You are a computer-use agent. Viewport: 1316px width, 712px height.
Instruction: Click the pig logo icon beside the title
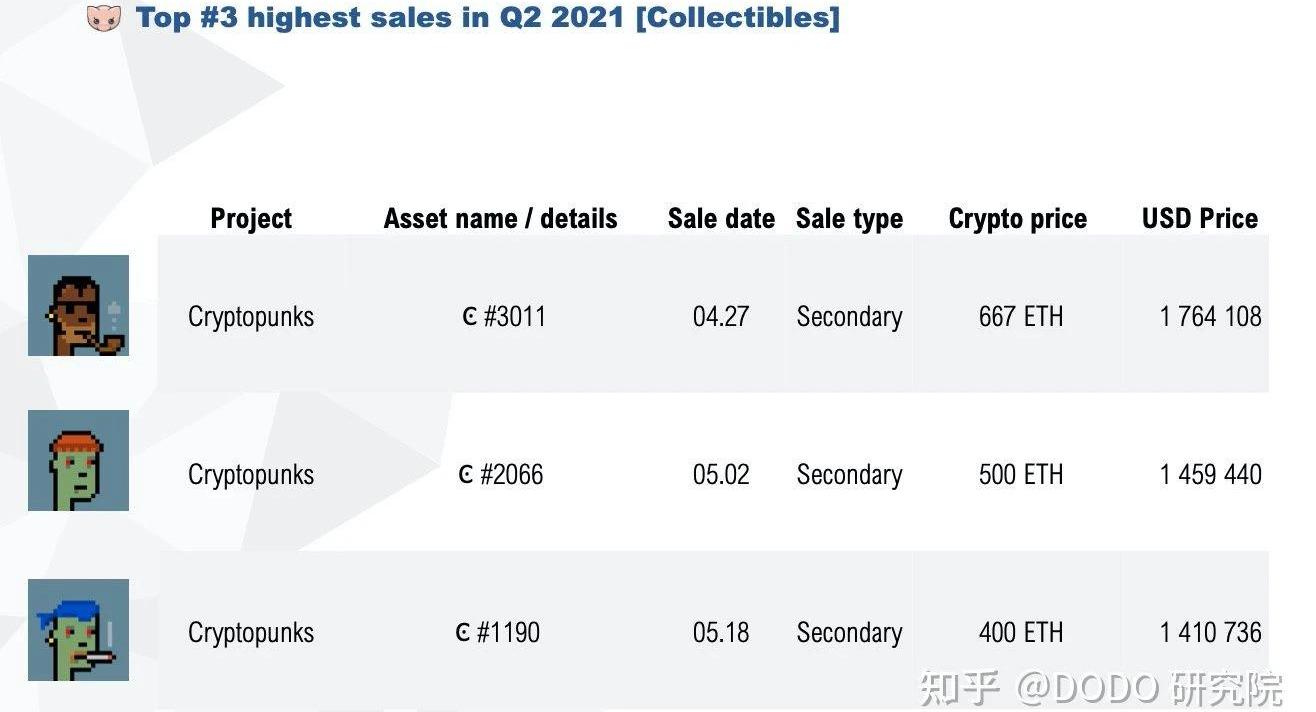point(104,18)
